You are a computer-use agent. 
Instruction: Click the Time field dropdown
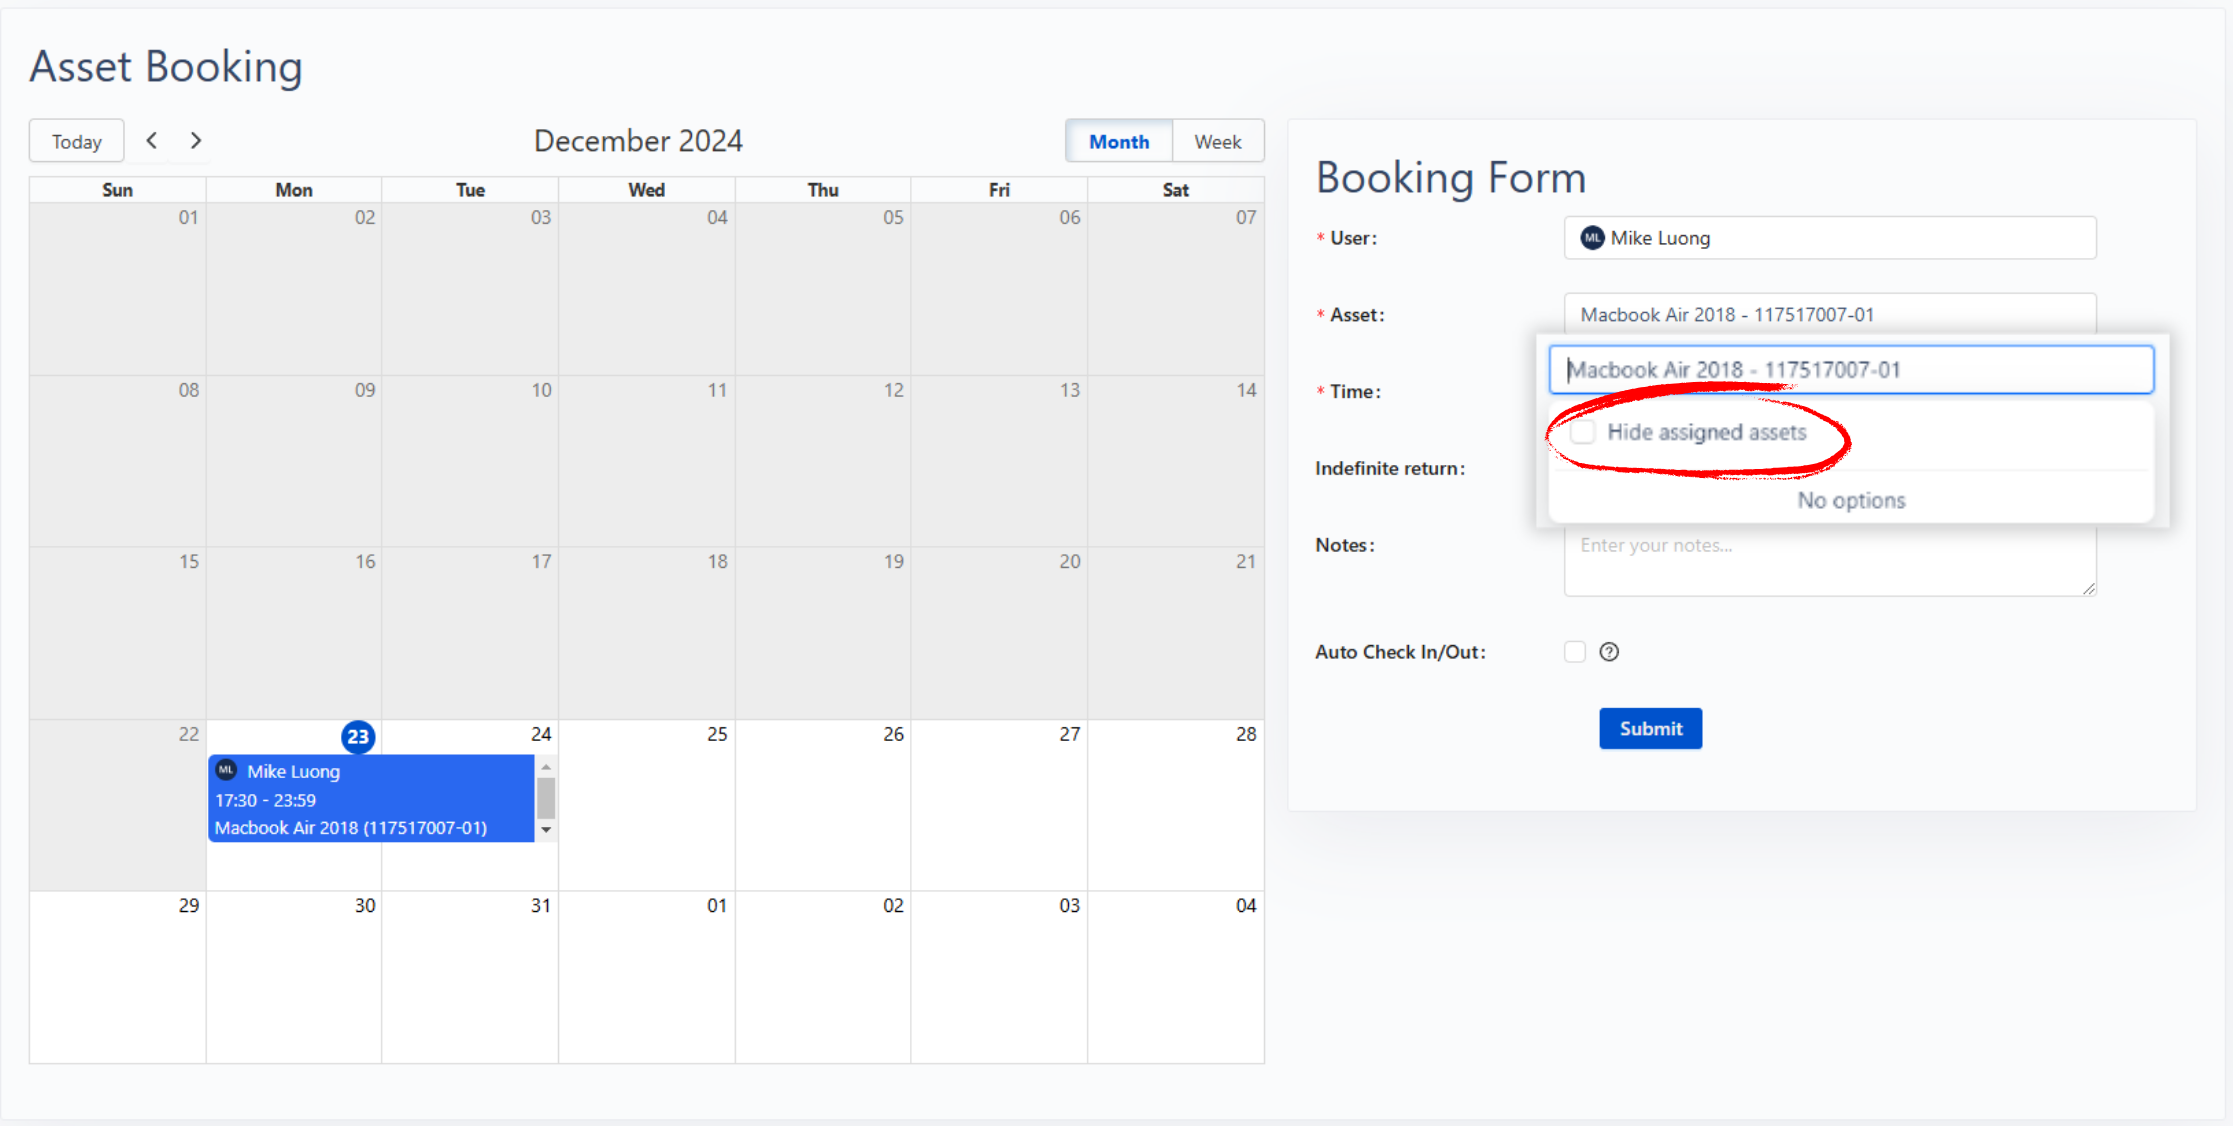pos(1828,390)
